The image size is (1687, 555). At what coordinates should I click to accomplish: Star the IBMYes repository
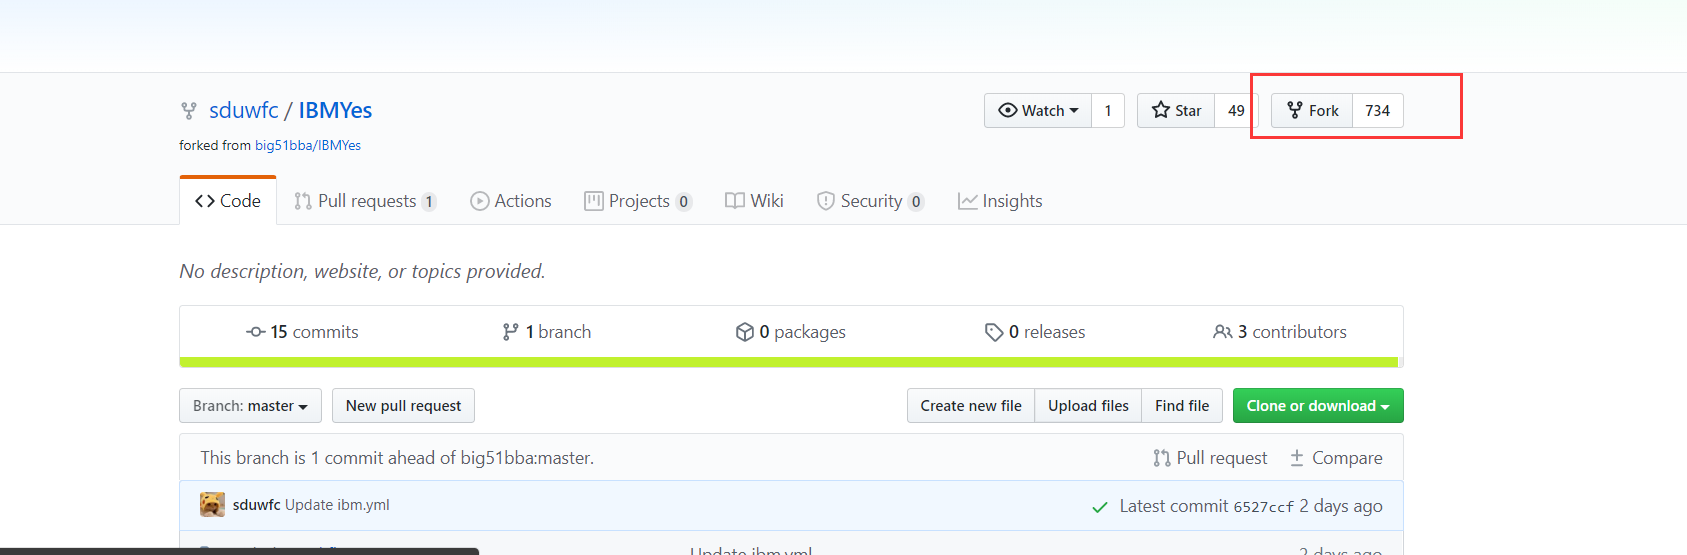coord(1177,111)
